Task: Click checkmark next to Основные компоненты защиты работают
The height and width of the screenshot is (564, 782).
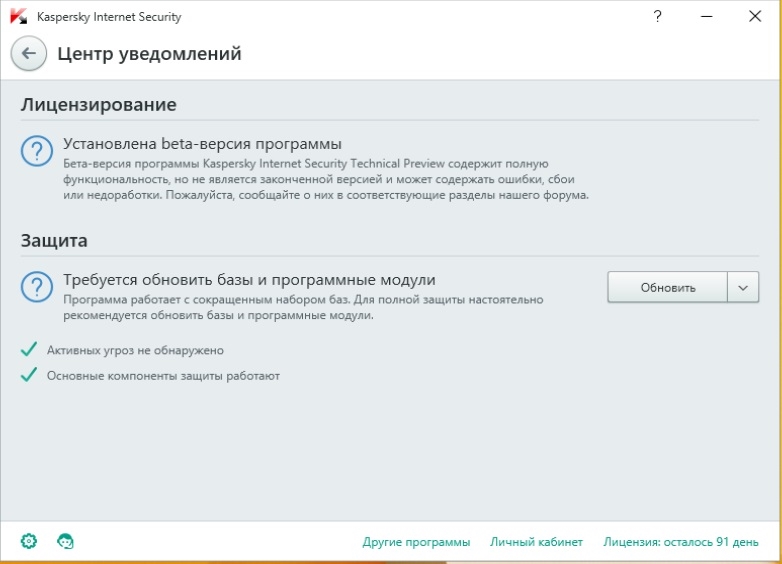Action: [x=29, y=375]
